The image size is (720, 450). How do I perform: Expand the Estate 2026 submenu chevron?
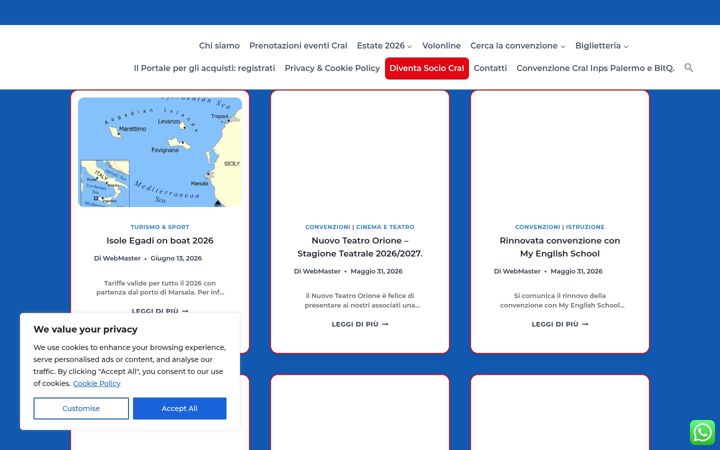[410, 46]
